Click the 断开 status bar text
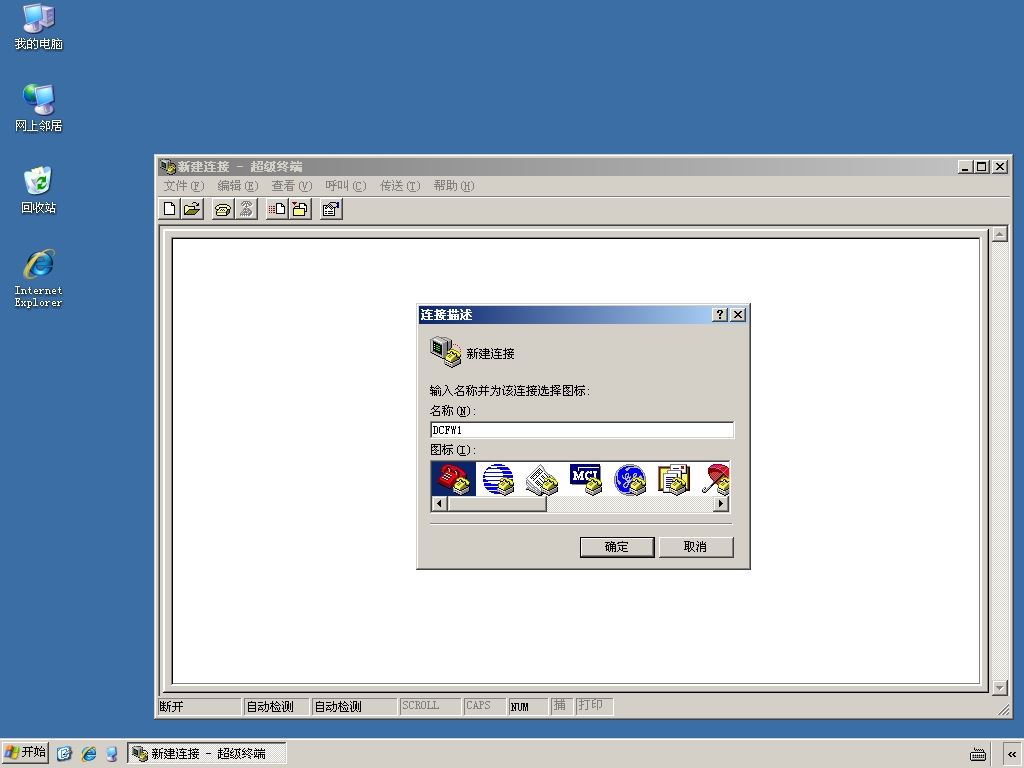This screenshot has height=768, width=1024. [x=172, y=707]
